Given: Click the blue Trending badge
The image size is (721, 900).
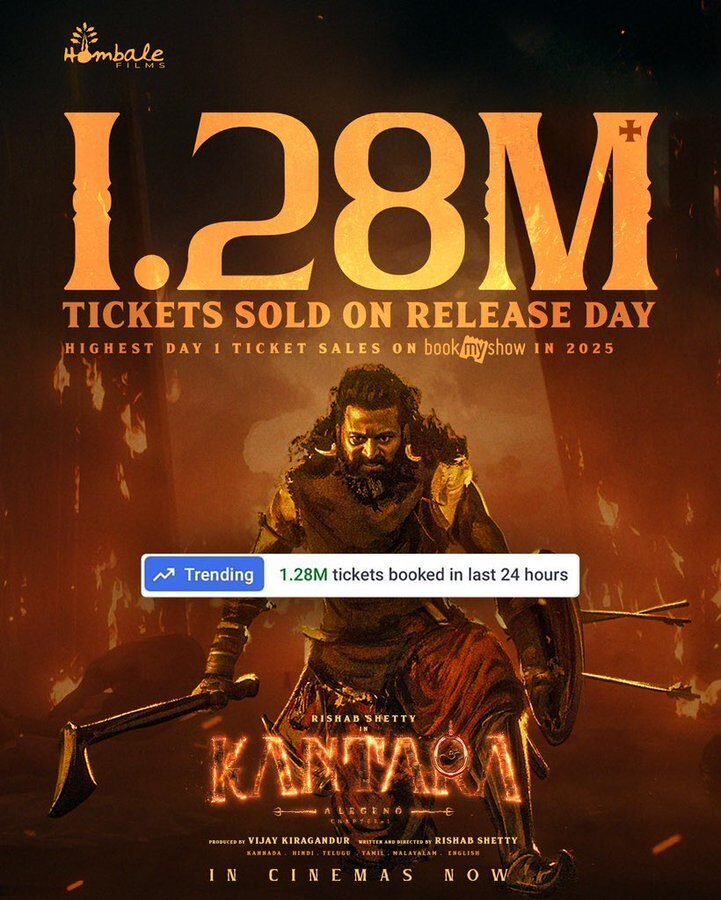Looking at the screenshot, I should coord(204,575).
